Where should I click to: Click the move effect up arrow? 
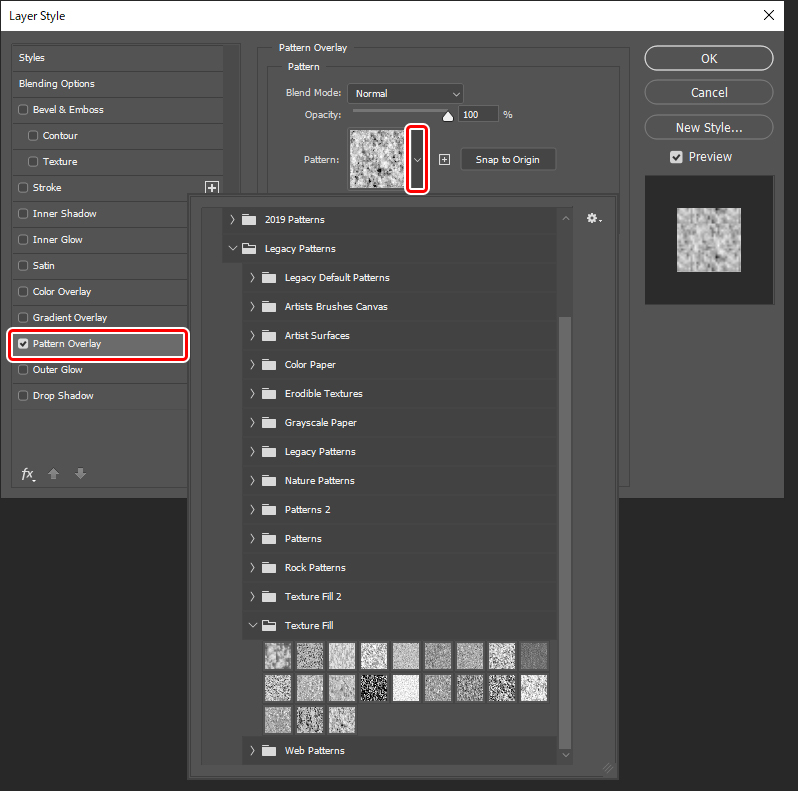tap(54, 473)
